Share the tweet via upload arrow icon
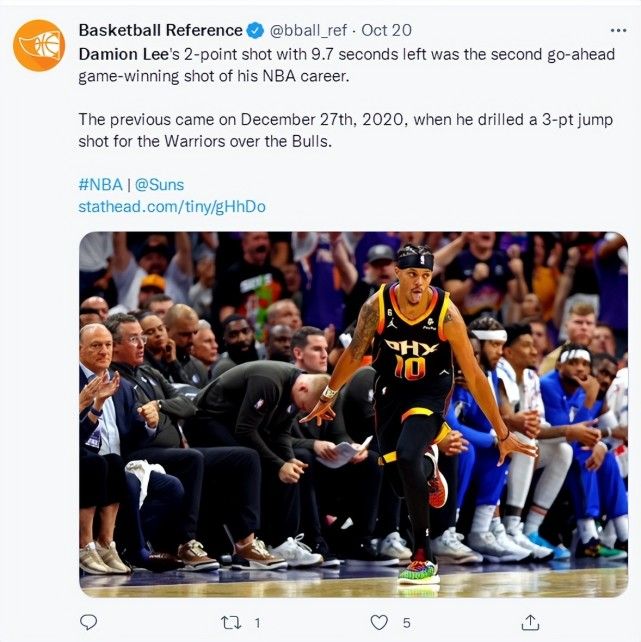The image size is (641, 642). (x=530, y=622)
